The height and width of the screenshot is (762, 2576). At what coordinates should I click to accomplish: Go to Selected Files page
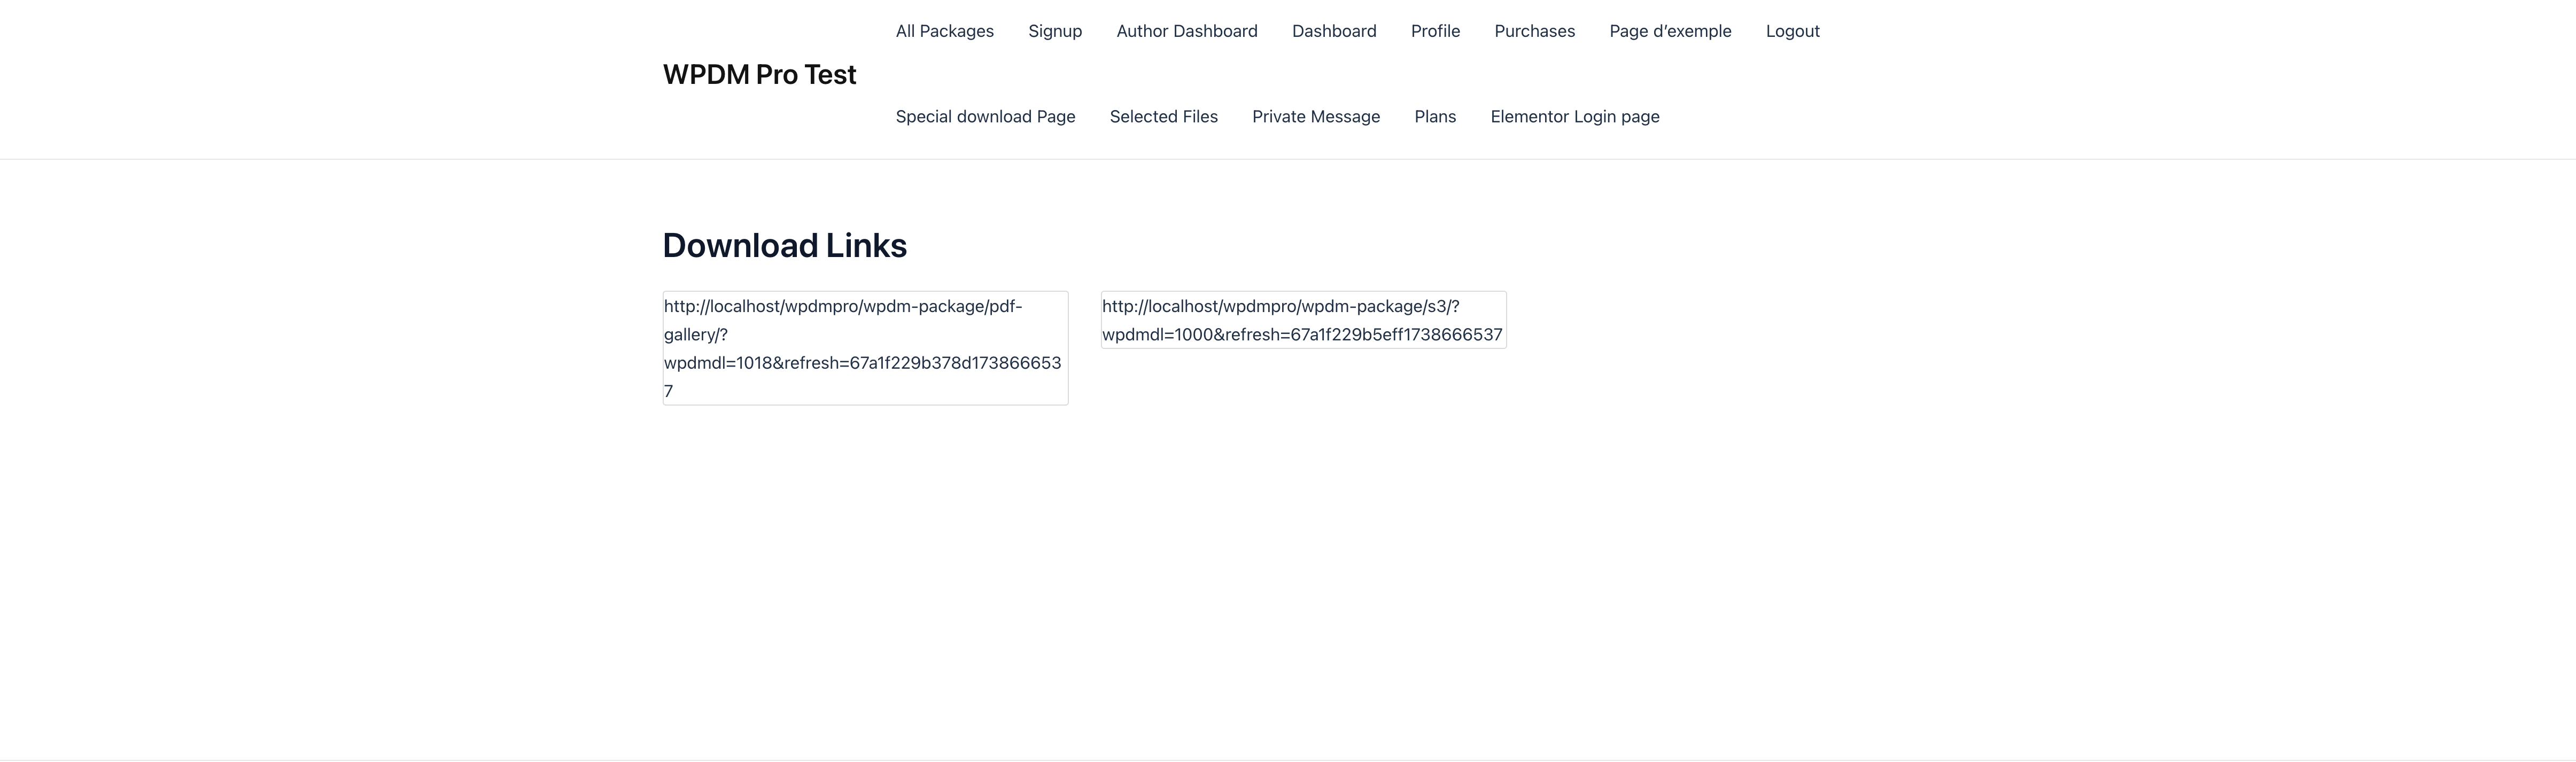[1163, 117]
